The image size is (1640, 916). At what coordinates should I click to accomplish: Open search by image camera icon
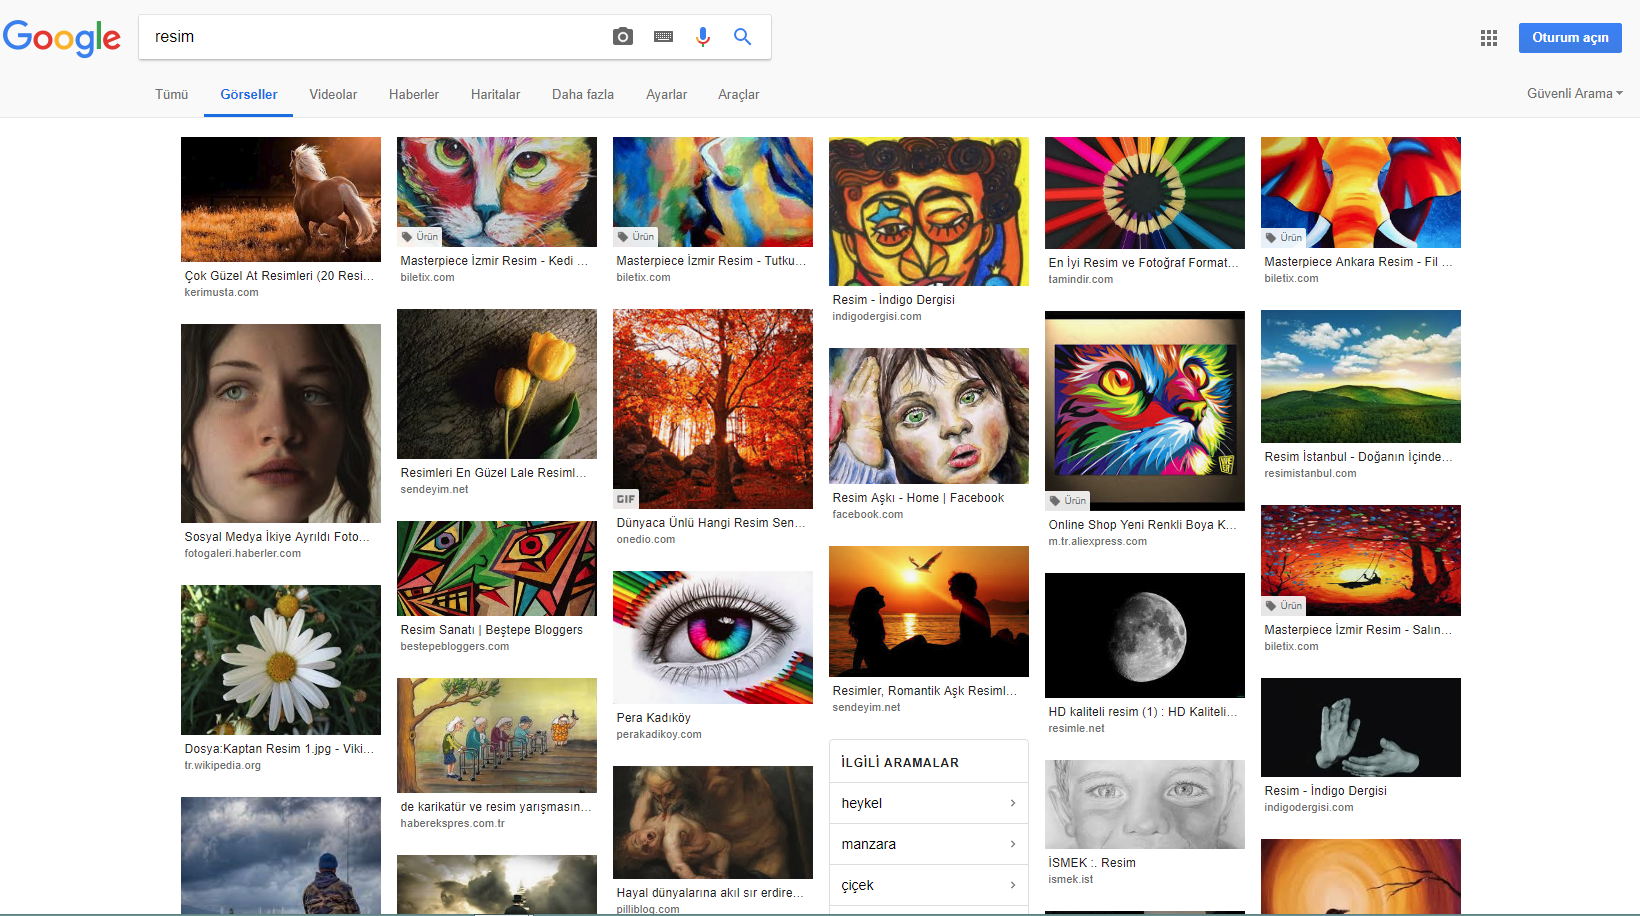(x=623, y=37)
